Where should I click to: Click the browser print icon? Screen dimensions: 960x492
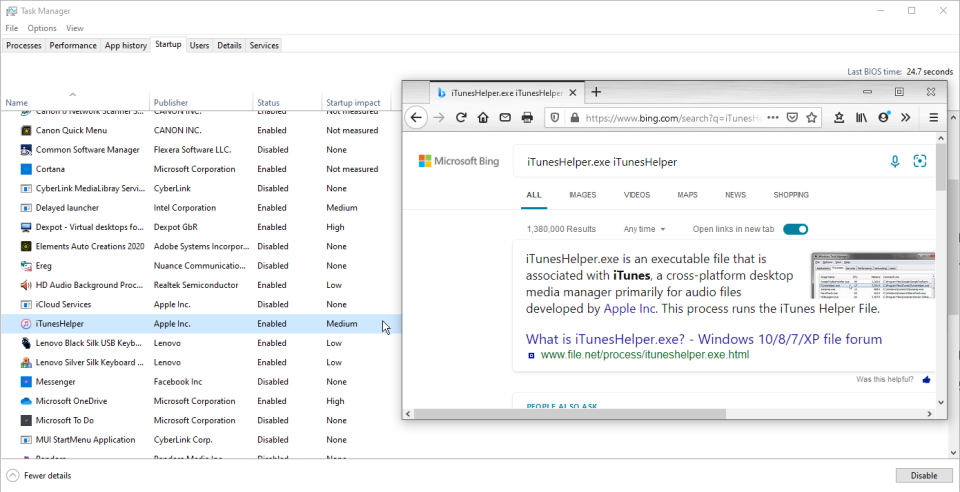click(x=527, y=117)
